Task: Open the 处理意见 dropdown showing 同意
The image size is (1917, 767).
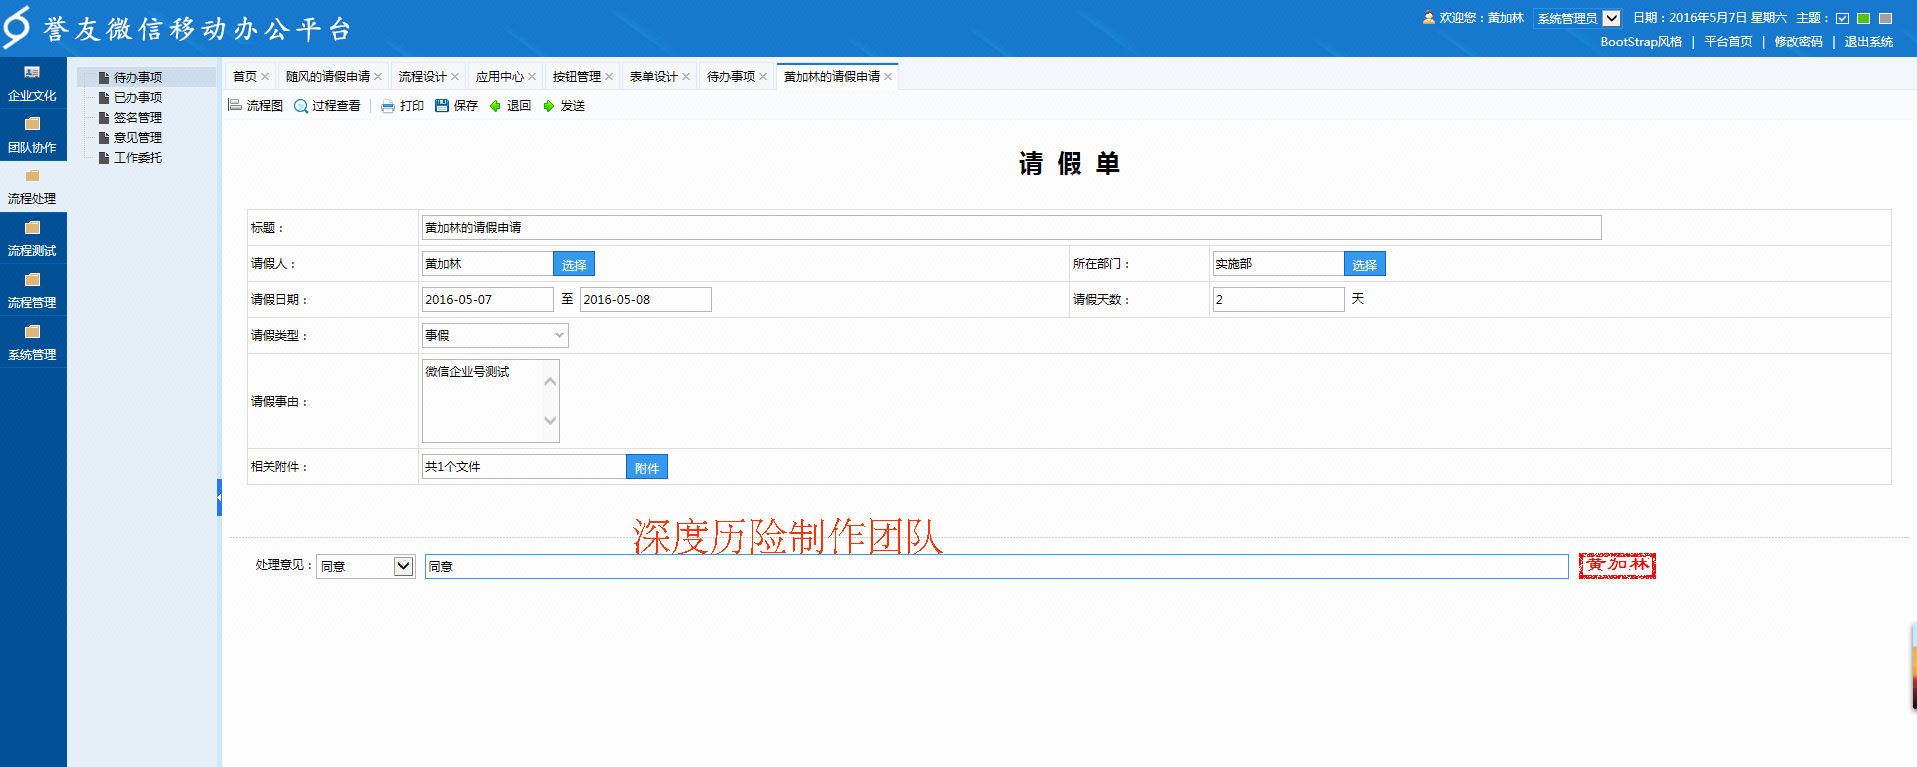Action: (366, 566)
